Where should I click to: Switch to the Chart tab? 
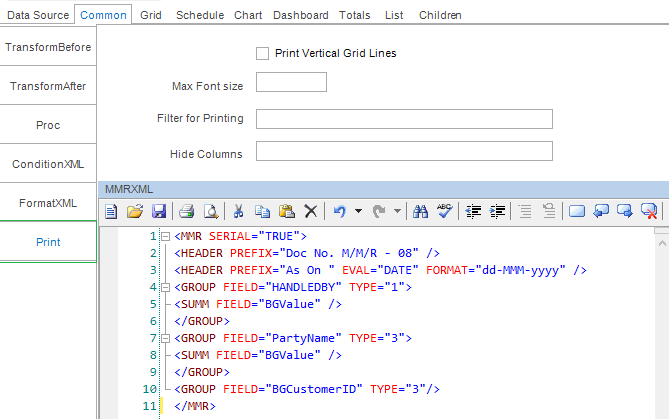click(248, 15)
